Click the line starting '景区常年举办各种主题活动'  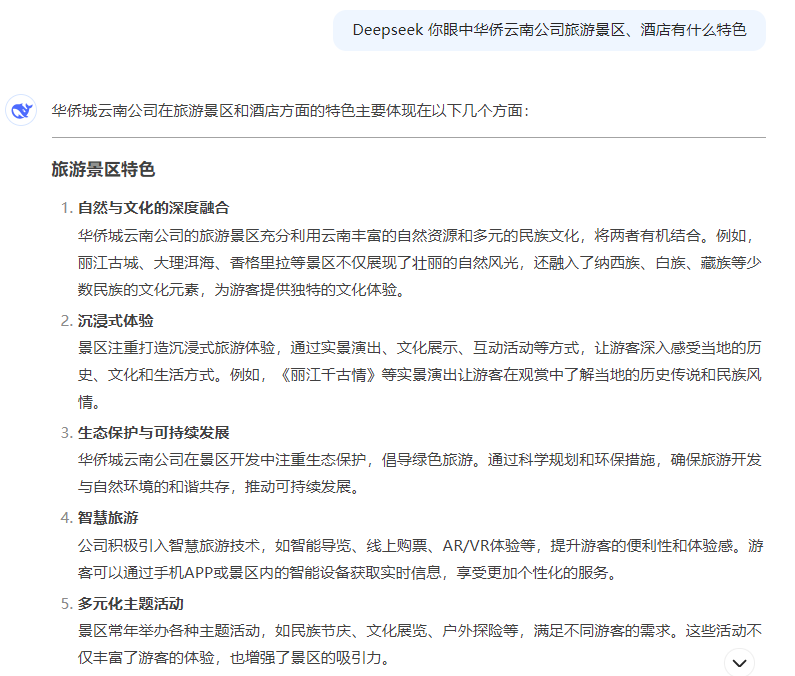(419, 631)
